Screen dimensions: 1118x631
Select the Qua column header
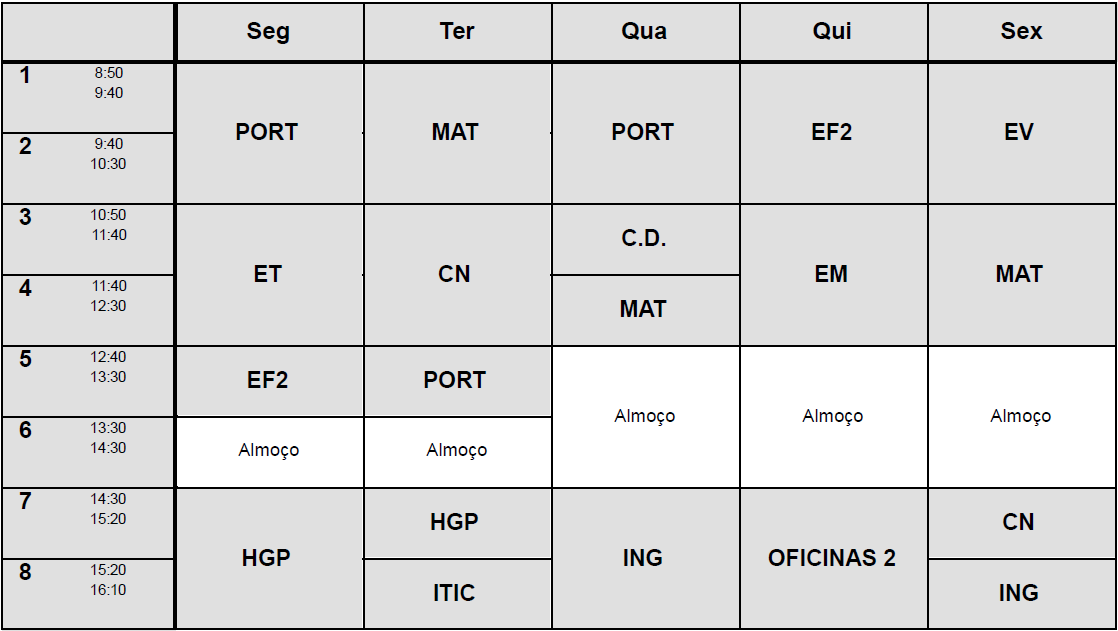(644, 32)
